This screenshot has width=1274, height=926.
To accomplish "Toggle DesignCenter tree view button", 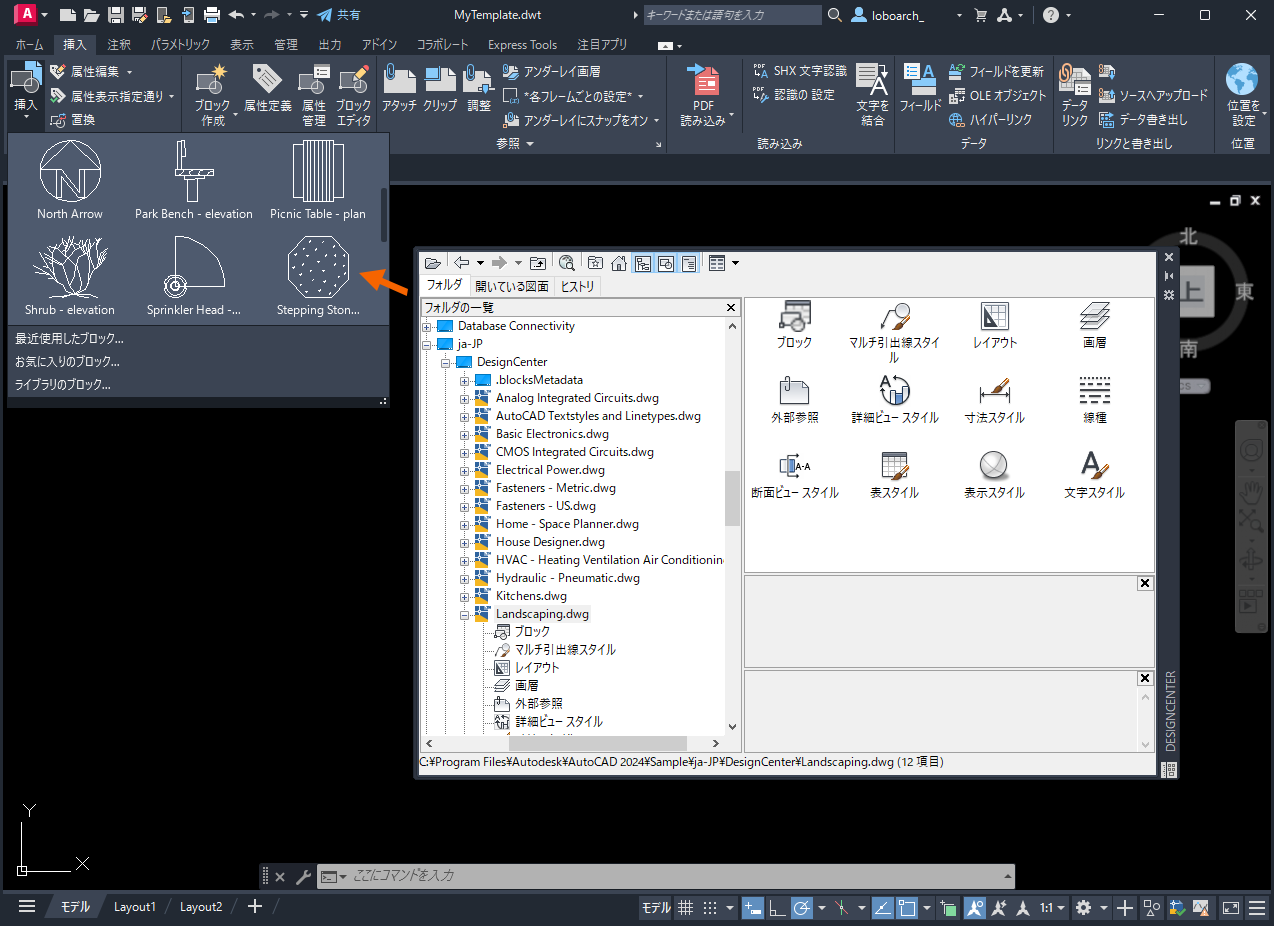I will click(x=643, y=263).
